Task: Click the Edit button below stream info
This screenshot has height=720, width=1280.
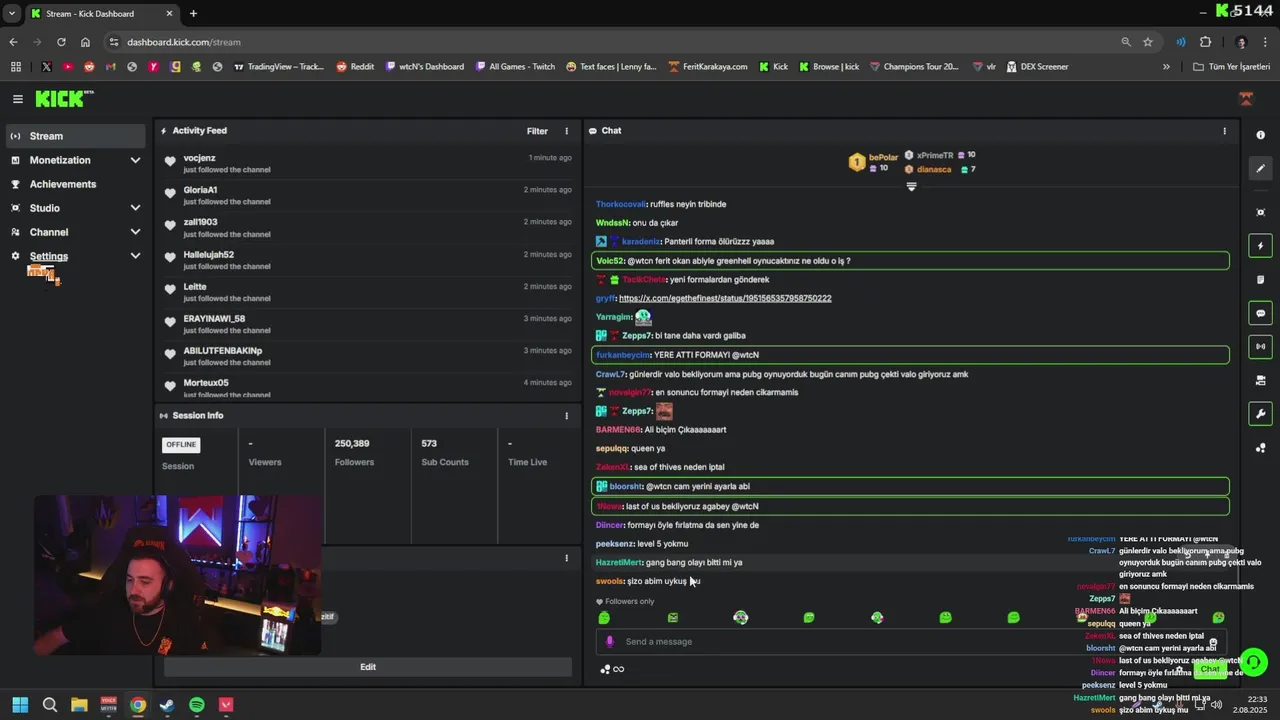Action: pos(368,667)
